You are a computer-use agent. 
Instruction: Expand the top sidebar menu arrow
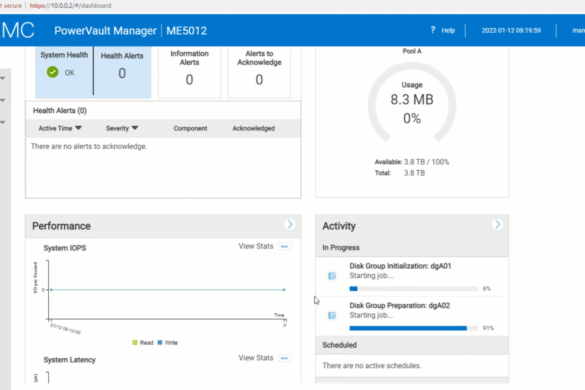pyautogui.click(x=3, y=78)
